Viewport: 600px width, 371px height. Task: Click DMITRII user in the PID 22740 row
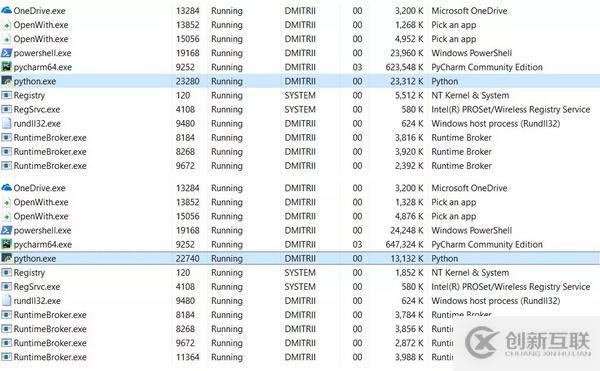point(300,259)
